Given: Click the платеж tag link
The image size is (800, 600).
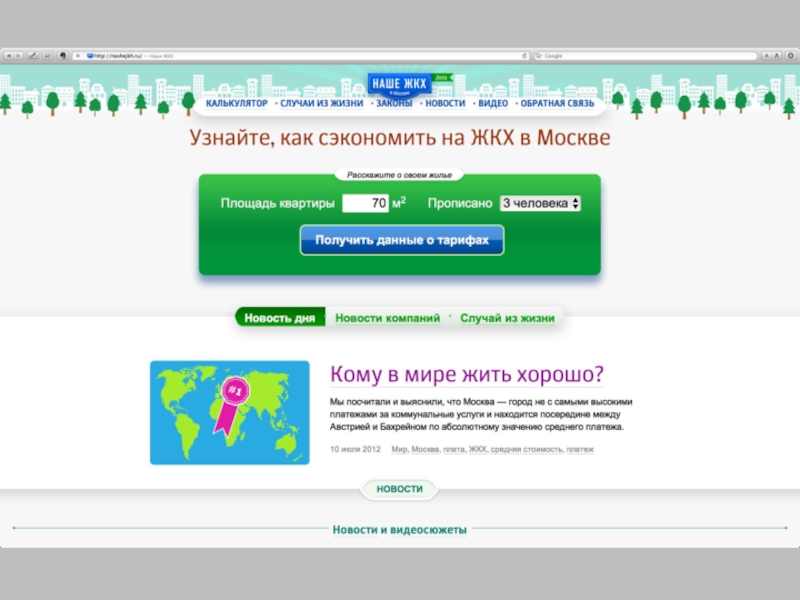Looking at the screenshot, I should tap(580, 449).
